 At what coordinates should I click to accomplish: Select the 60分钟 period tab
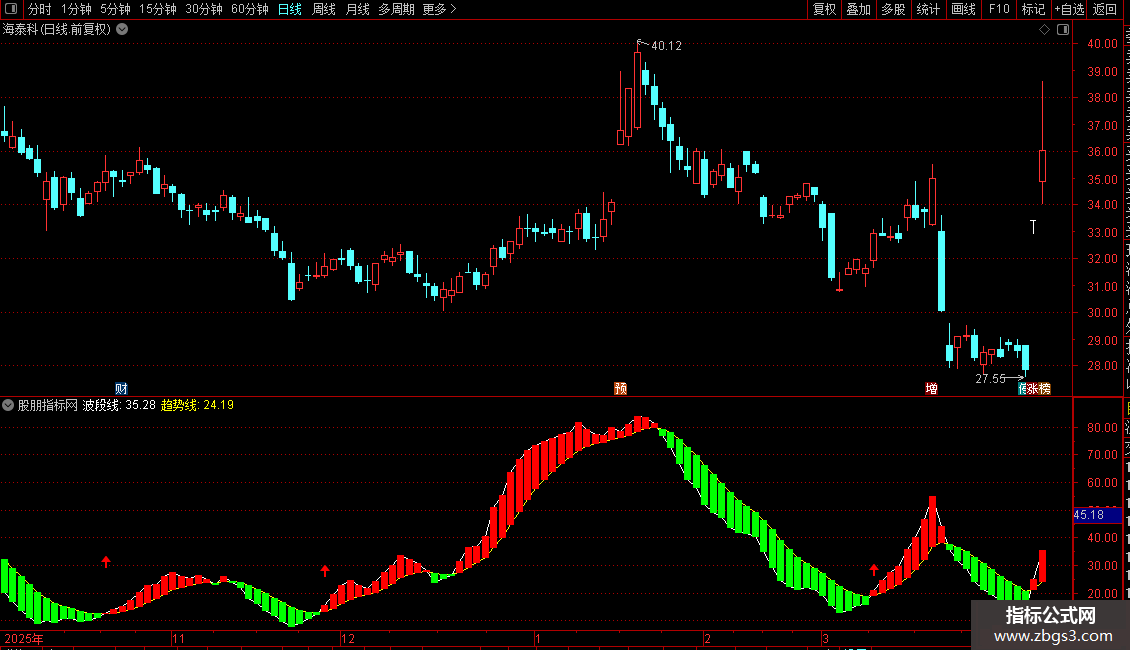click(250, 9)
